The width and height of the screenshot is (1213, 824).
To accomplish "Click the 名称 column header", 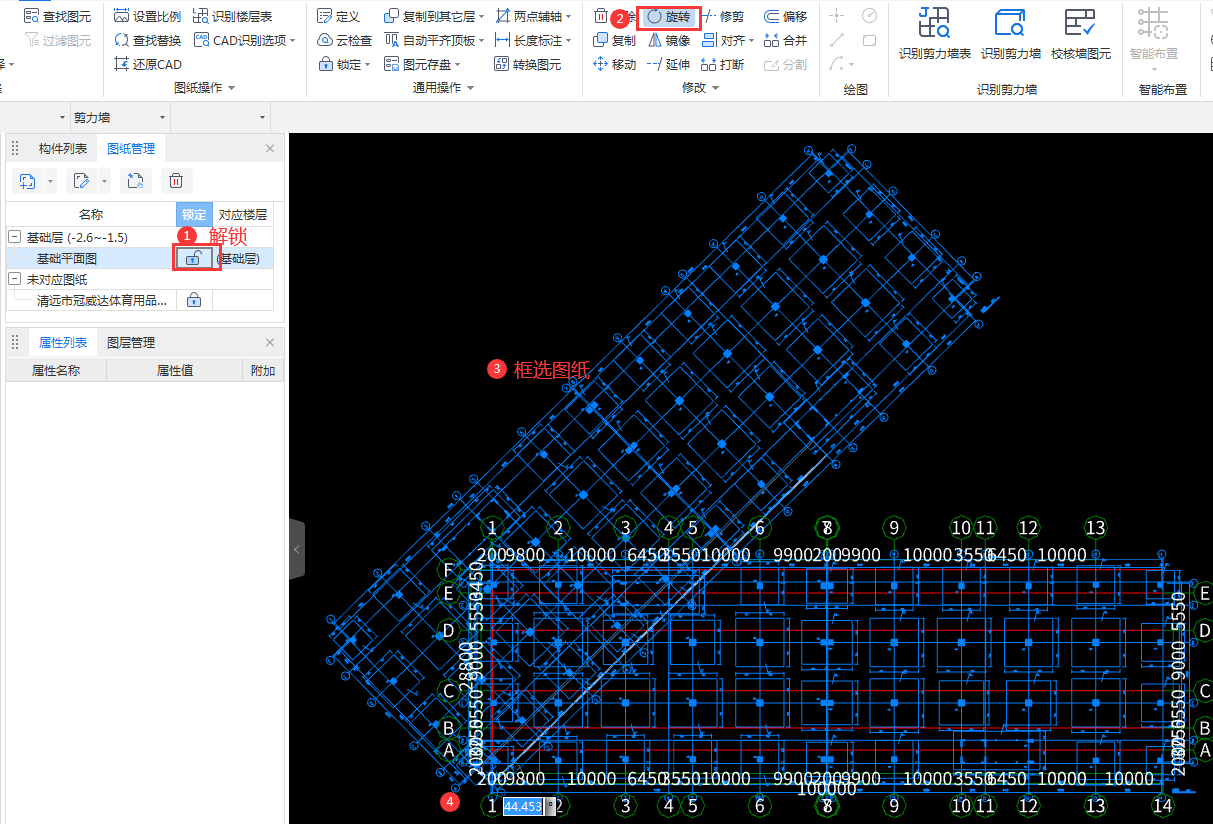I will click(x=91, y=214).
